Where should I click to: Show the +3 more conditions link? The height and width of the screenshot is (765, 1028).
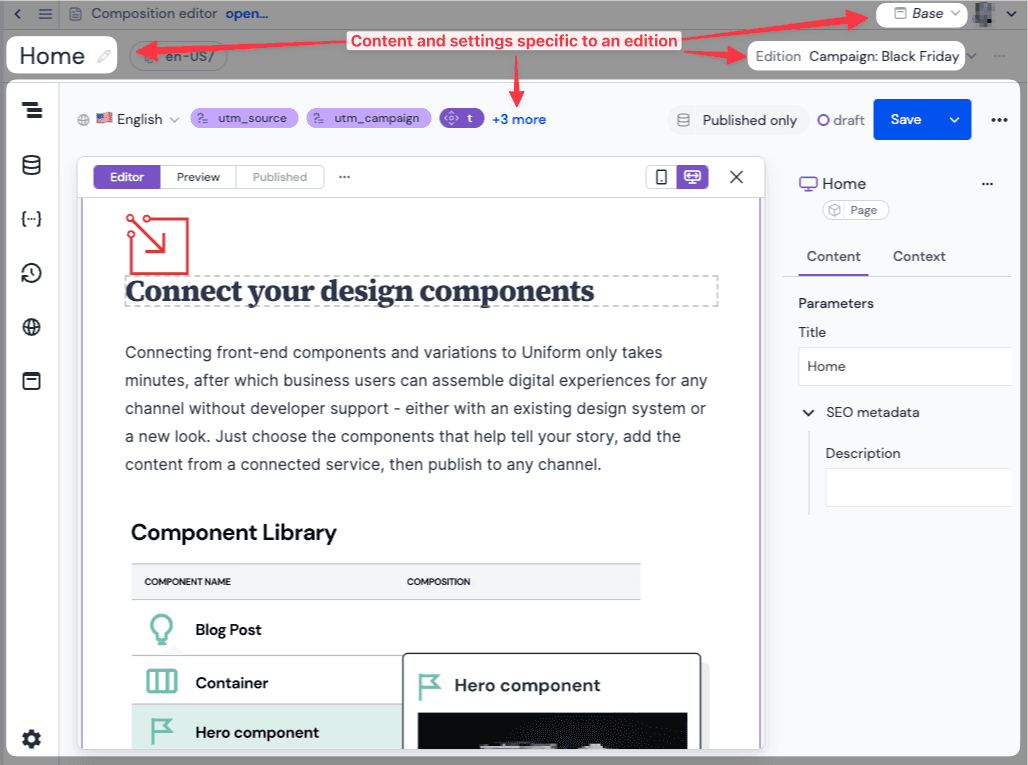point(519,119)
